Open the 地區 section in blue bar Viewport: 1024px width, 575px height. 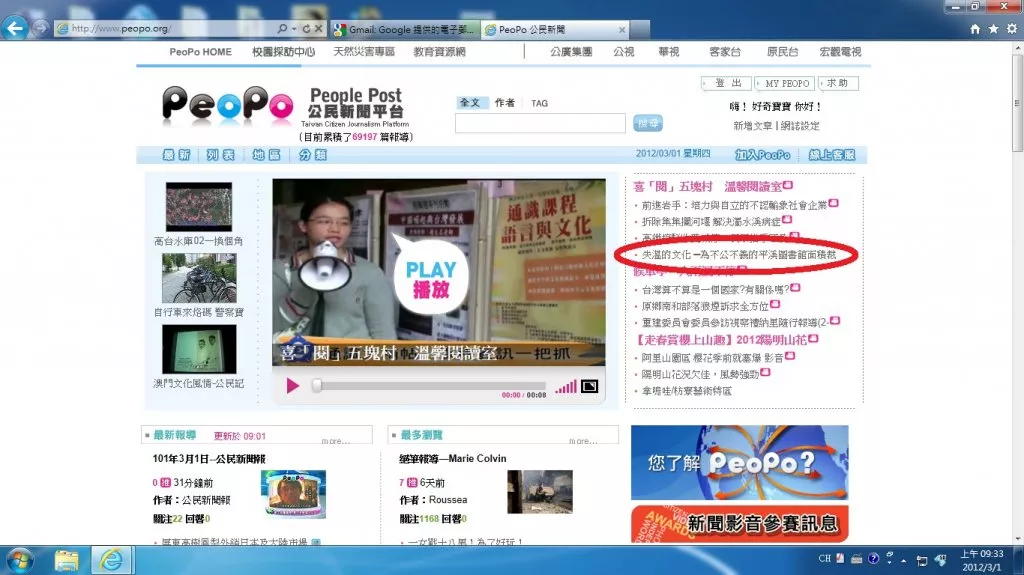pos(266,155)
